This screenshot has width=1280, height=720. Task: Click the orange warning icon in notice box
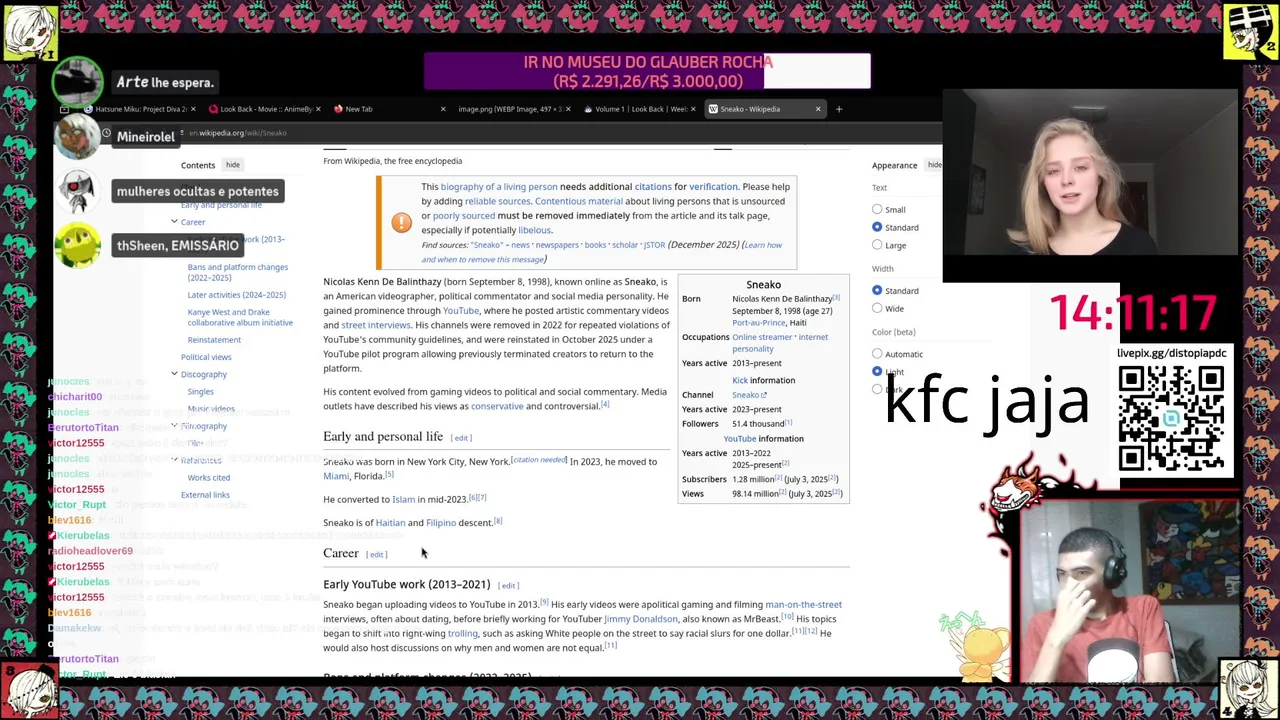401,222
